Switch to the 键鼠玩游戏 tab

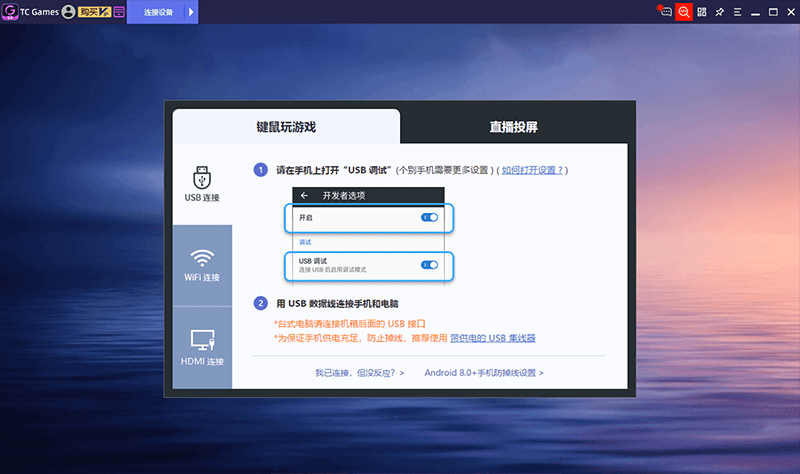(x=286, y=127)
